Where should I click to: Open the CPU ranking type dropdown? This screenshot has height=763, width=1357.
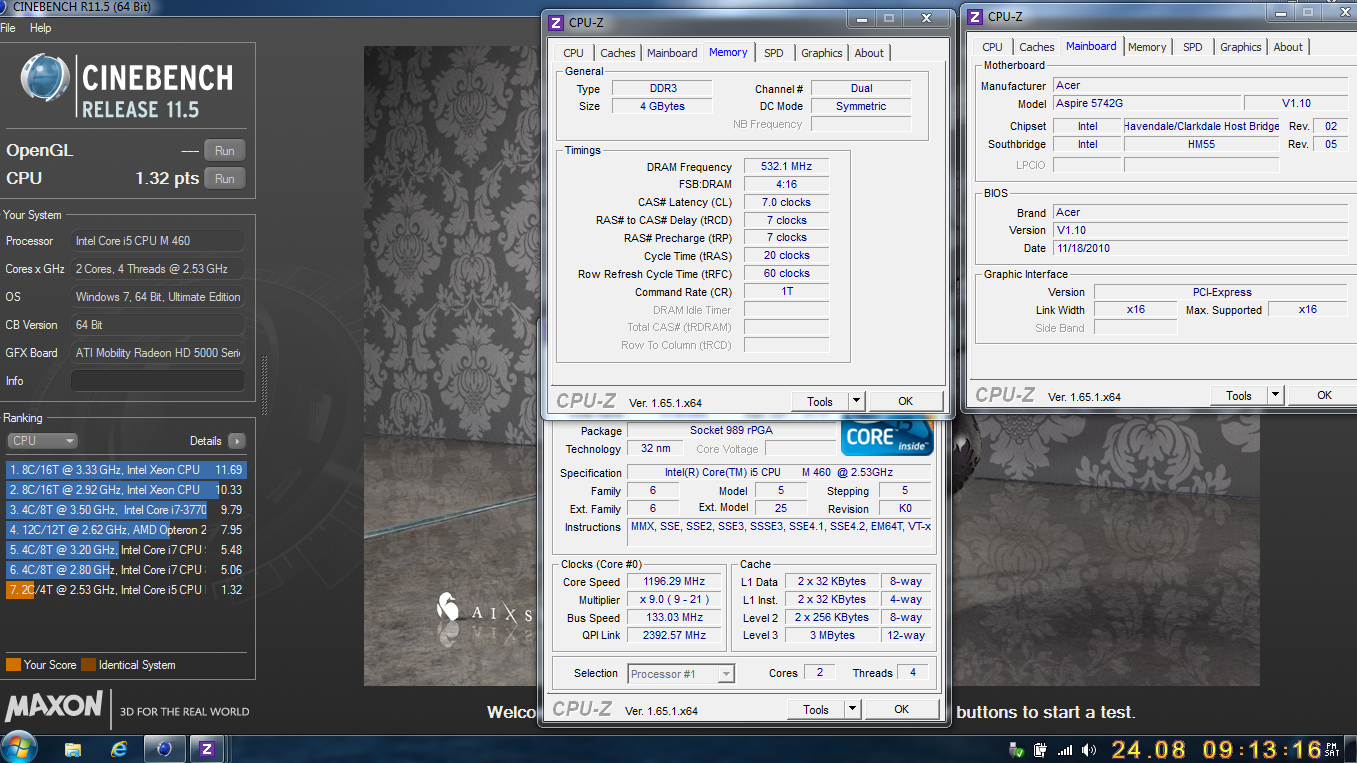pos(42,441)
